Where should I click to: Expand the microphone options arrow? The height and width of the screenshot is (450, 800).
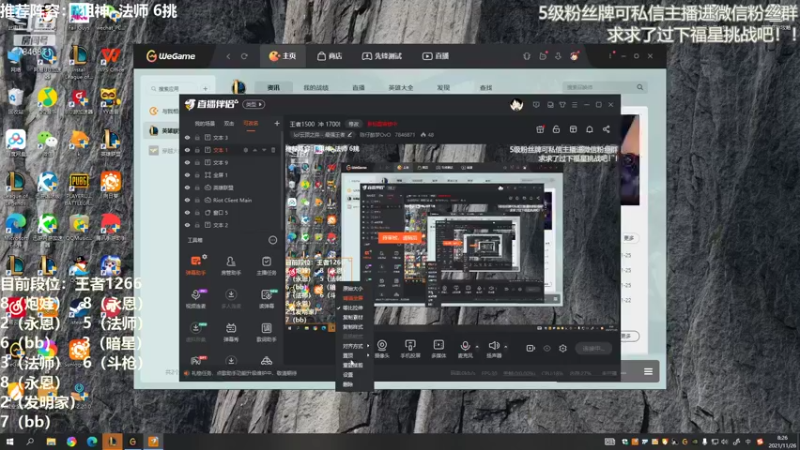pyautogui.click(x=477, y=347)
